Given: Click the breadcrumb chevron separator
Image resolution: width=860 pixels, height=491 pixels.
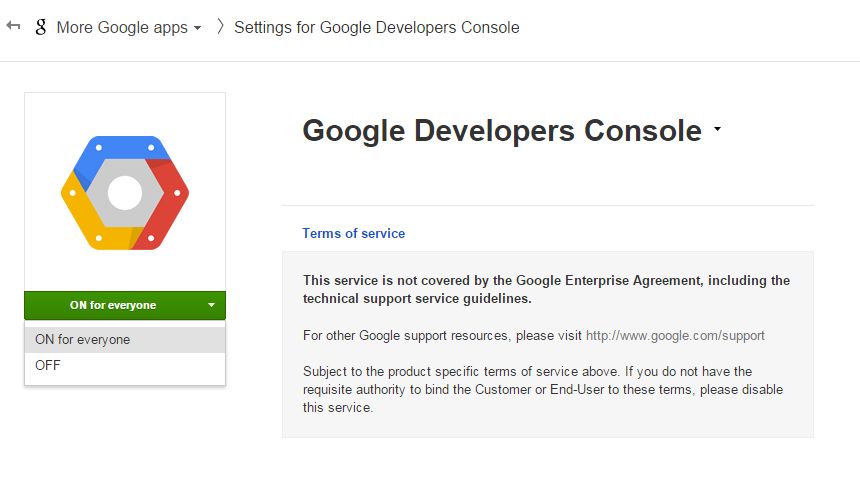Looking at the screenshot, I should click(x=220, y=27).
